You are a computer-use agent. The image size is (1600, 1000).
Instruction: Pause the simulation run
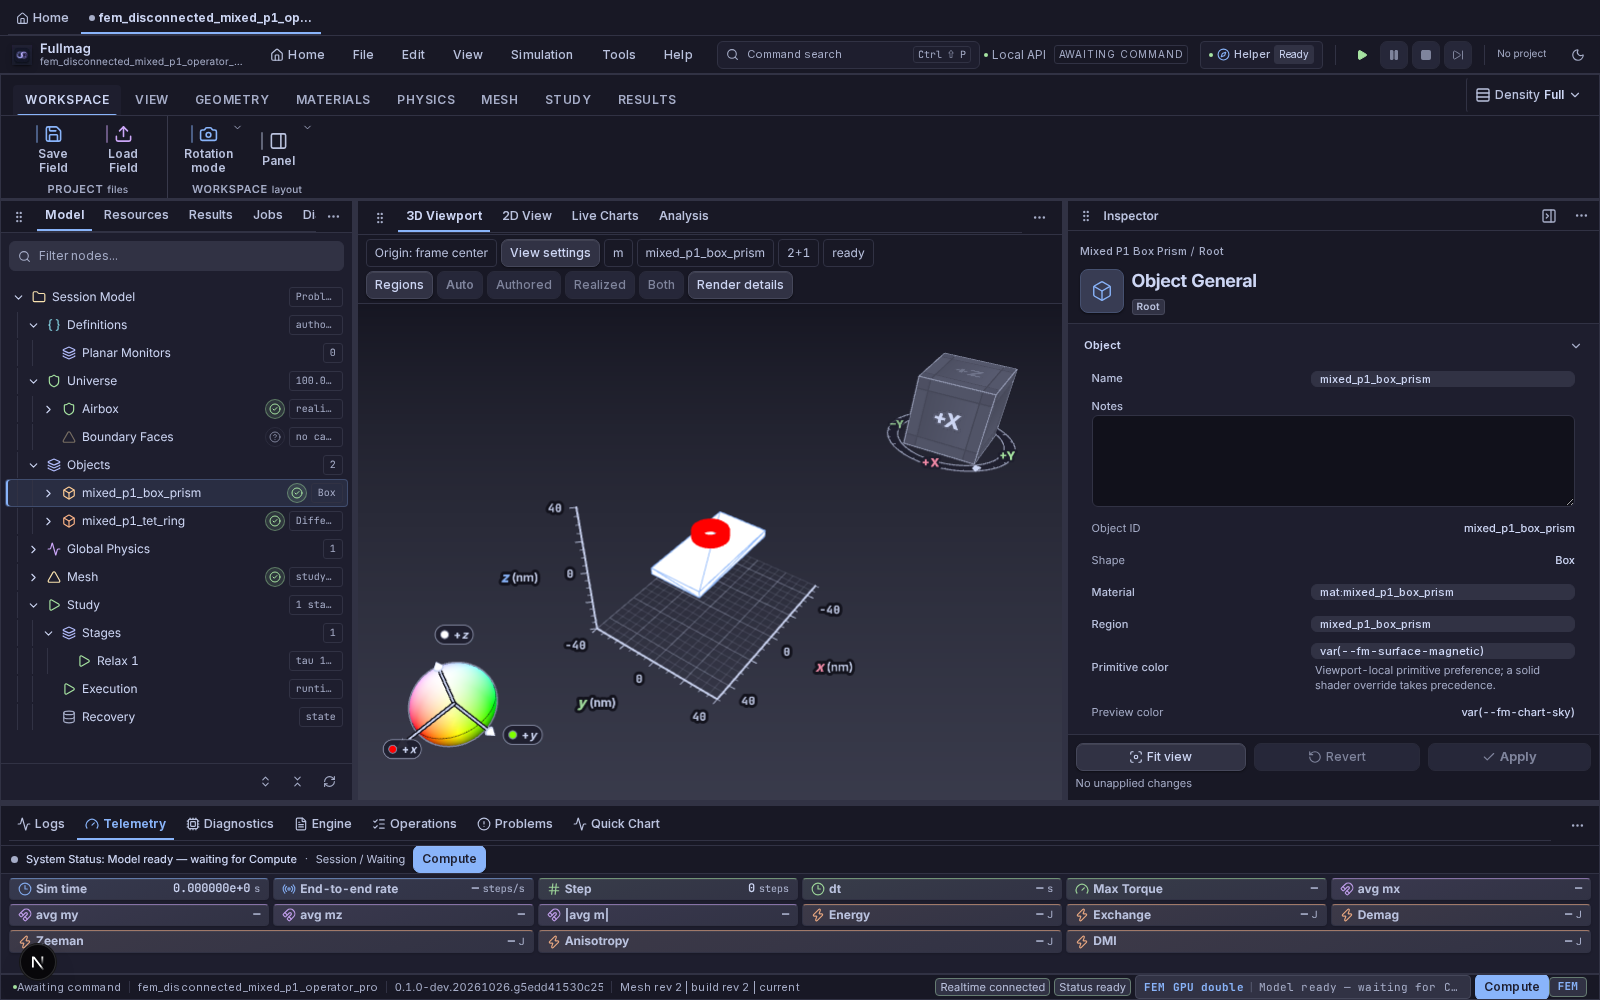click(x=1393, y=55)
